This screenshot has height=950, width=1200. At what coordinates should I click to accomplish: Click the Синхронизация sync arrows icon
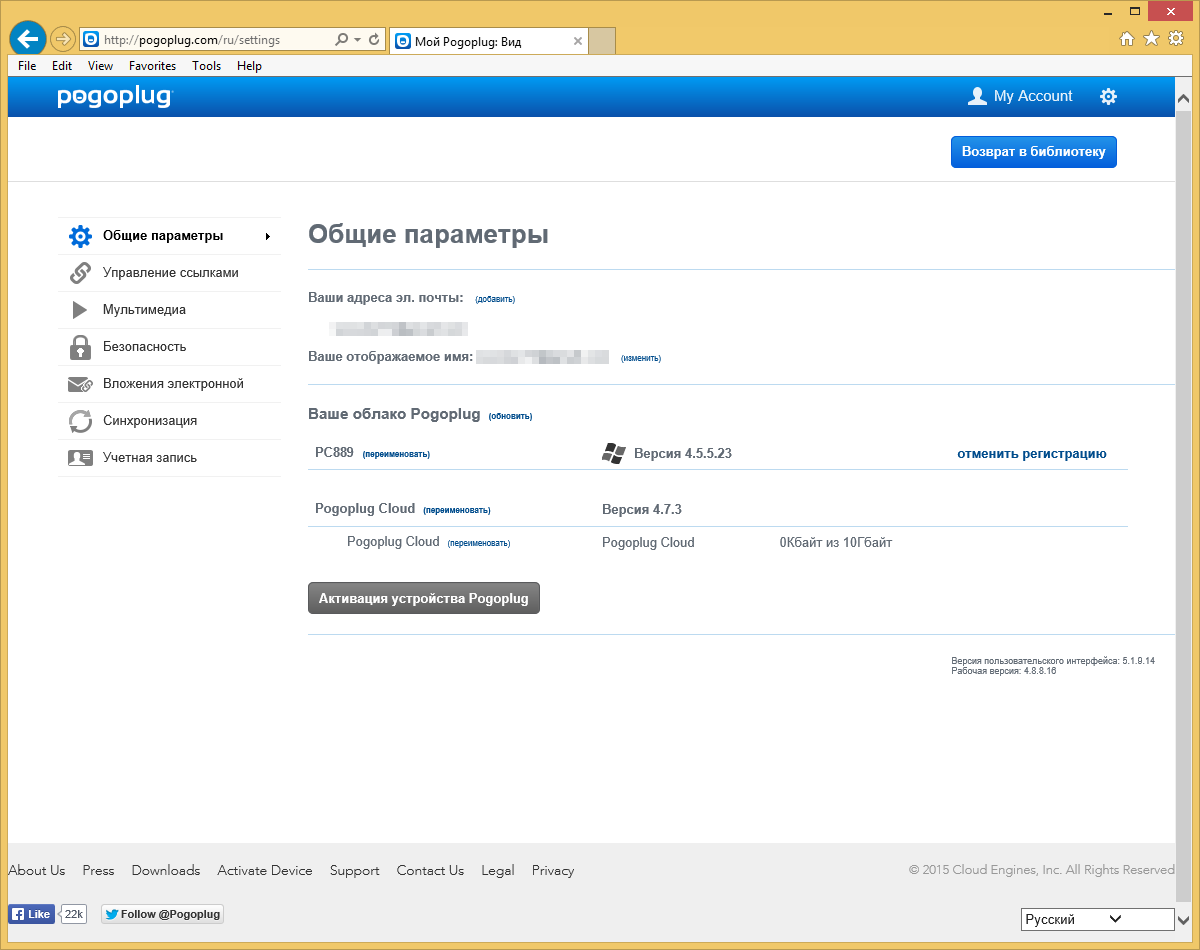pos(80,421)
